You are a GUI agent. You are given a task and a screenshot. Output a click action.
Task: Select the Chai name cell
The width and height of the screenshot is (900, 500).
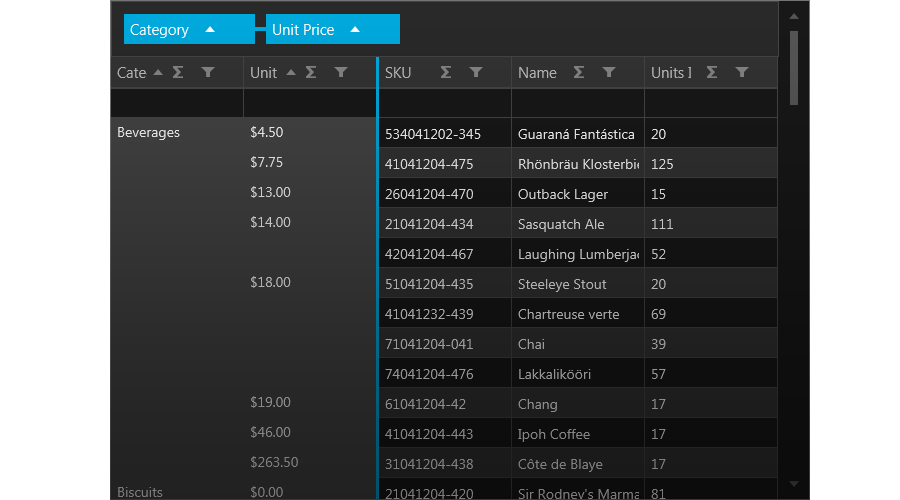tap(578, 344)
